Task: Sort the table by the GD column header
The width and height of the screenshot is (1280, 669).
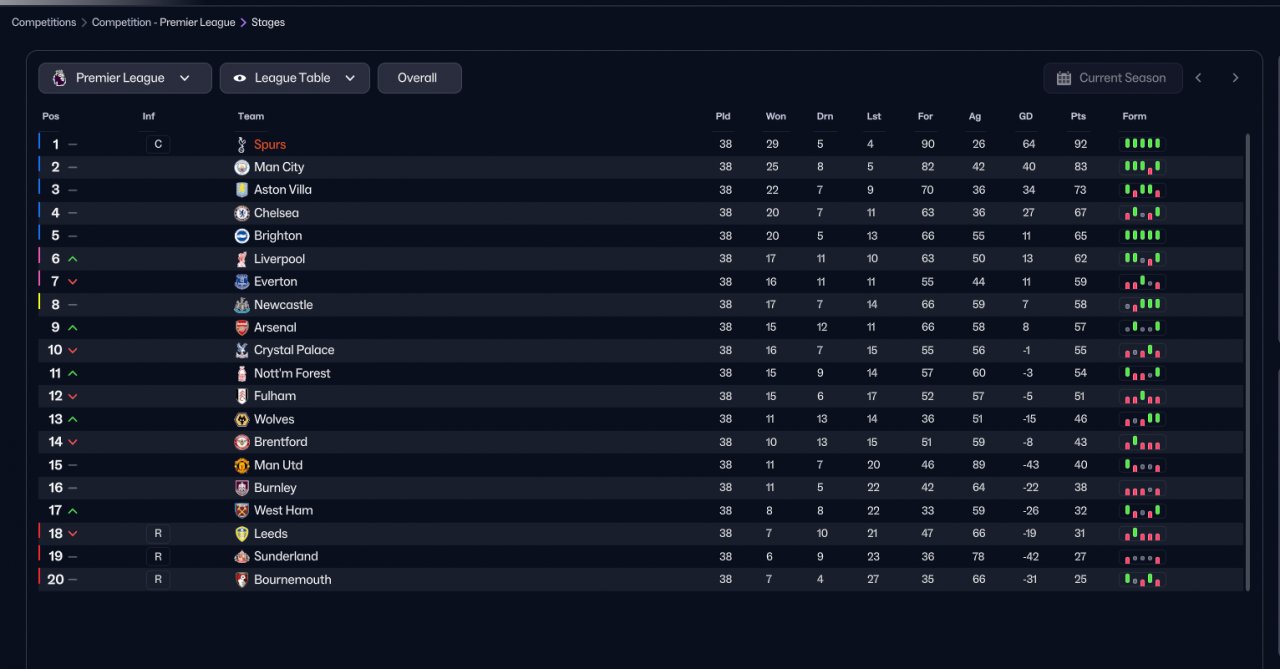Action: [x=1025, y=117]
